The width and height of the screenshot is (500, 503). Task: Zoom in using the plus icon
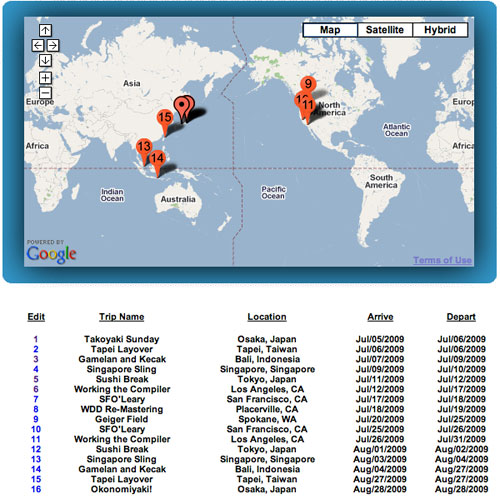(45, 78)
